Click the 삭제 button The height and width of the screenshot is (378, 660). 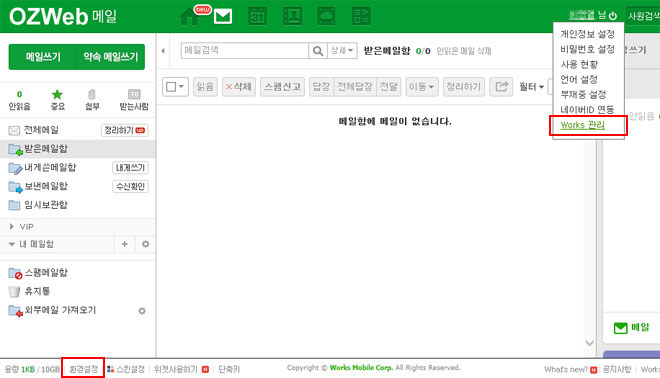(239, 87)
